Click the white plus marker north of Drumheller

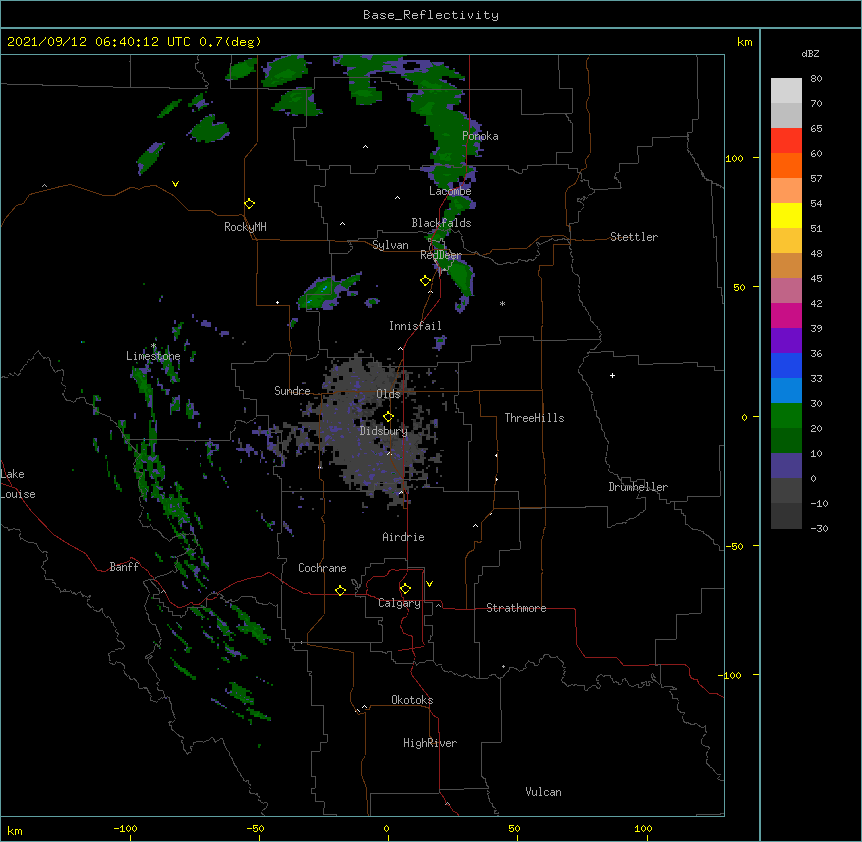612,375
